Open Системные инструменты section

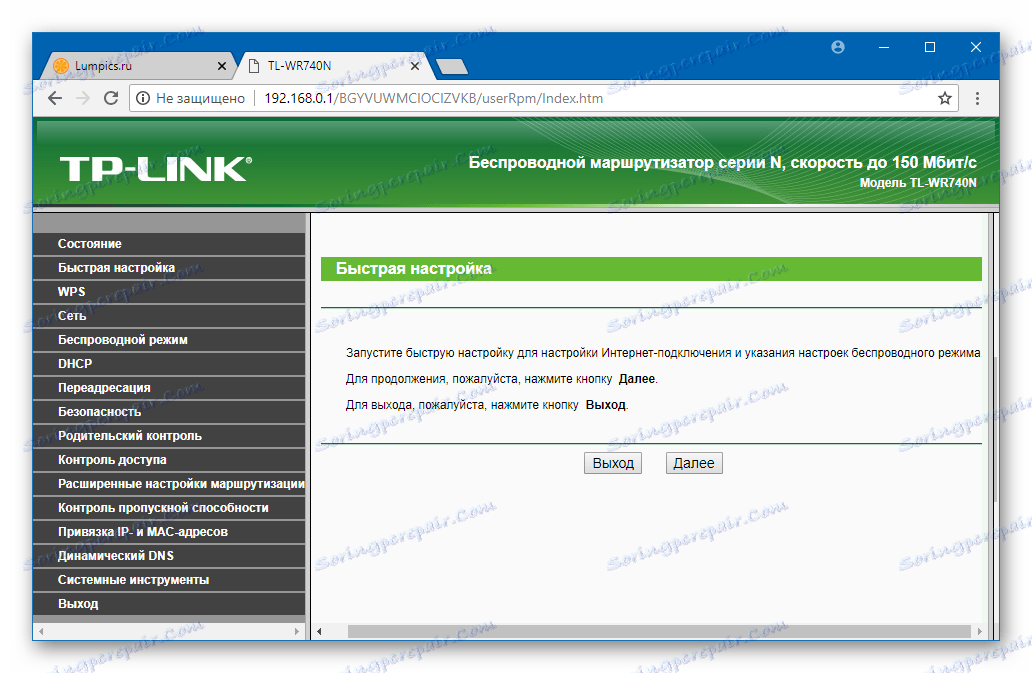pos(169,580)
